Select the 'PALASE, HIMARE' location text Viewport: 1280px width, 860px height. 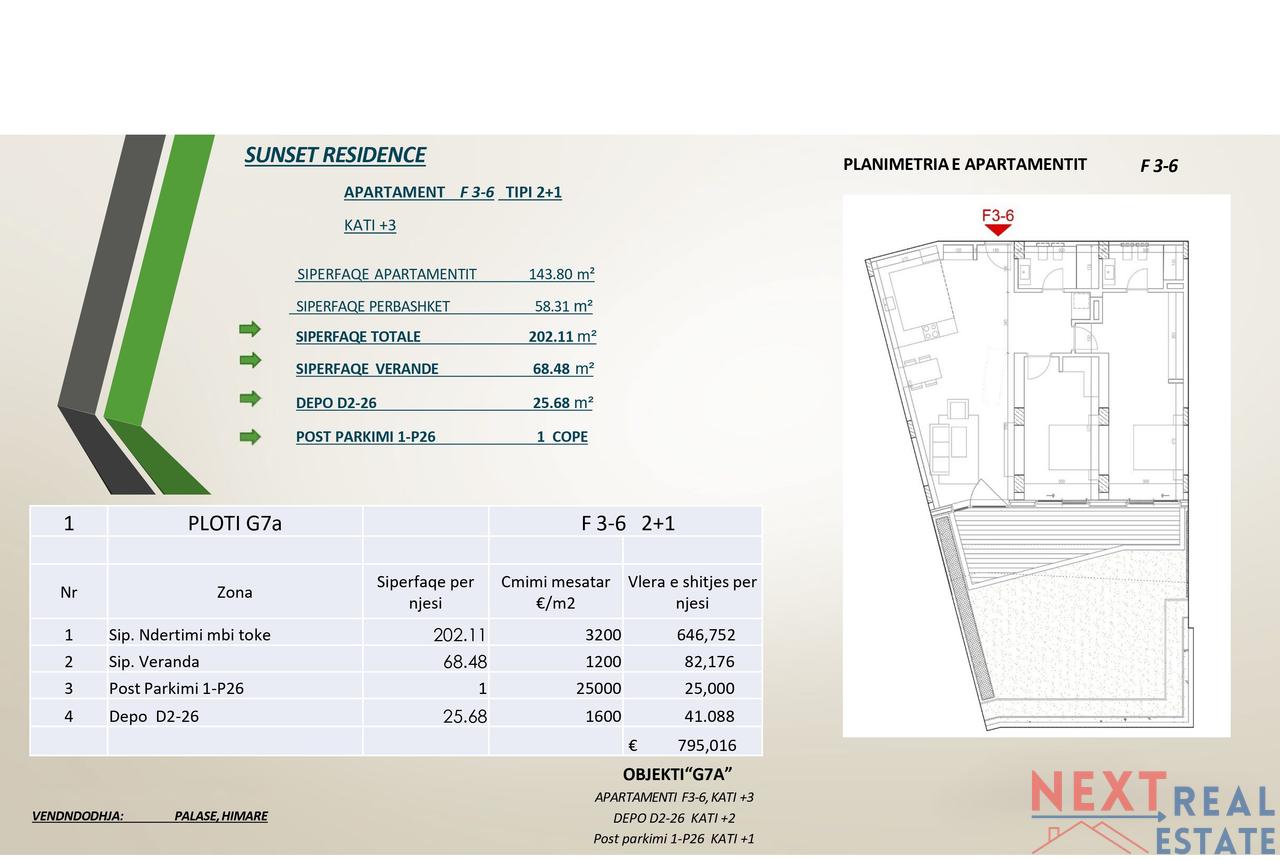tap(221, 816)
